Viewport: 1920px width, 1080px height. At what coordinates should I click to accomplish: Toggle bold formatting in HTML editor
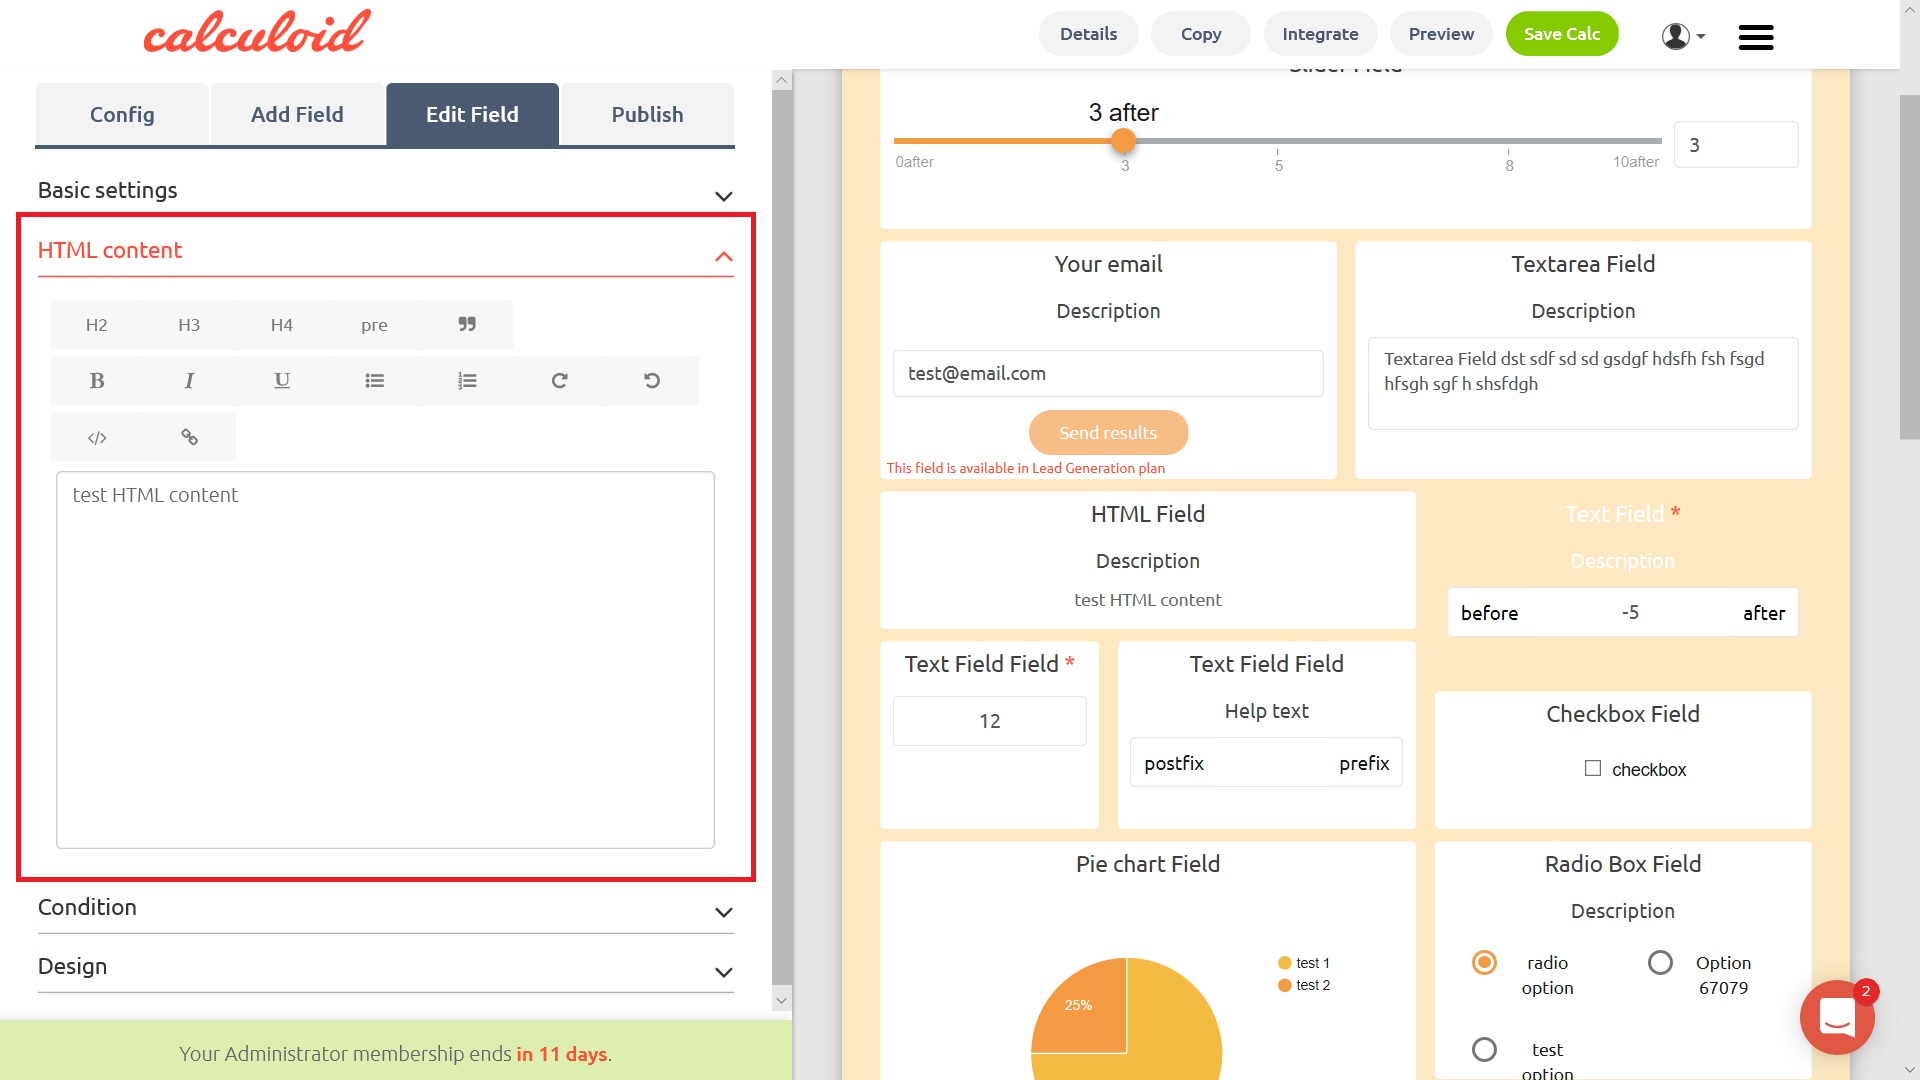tap(97, 381)
